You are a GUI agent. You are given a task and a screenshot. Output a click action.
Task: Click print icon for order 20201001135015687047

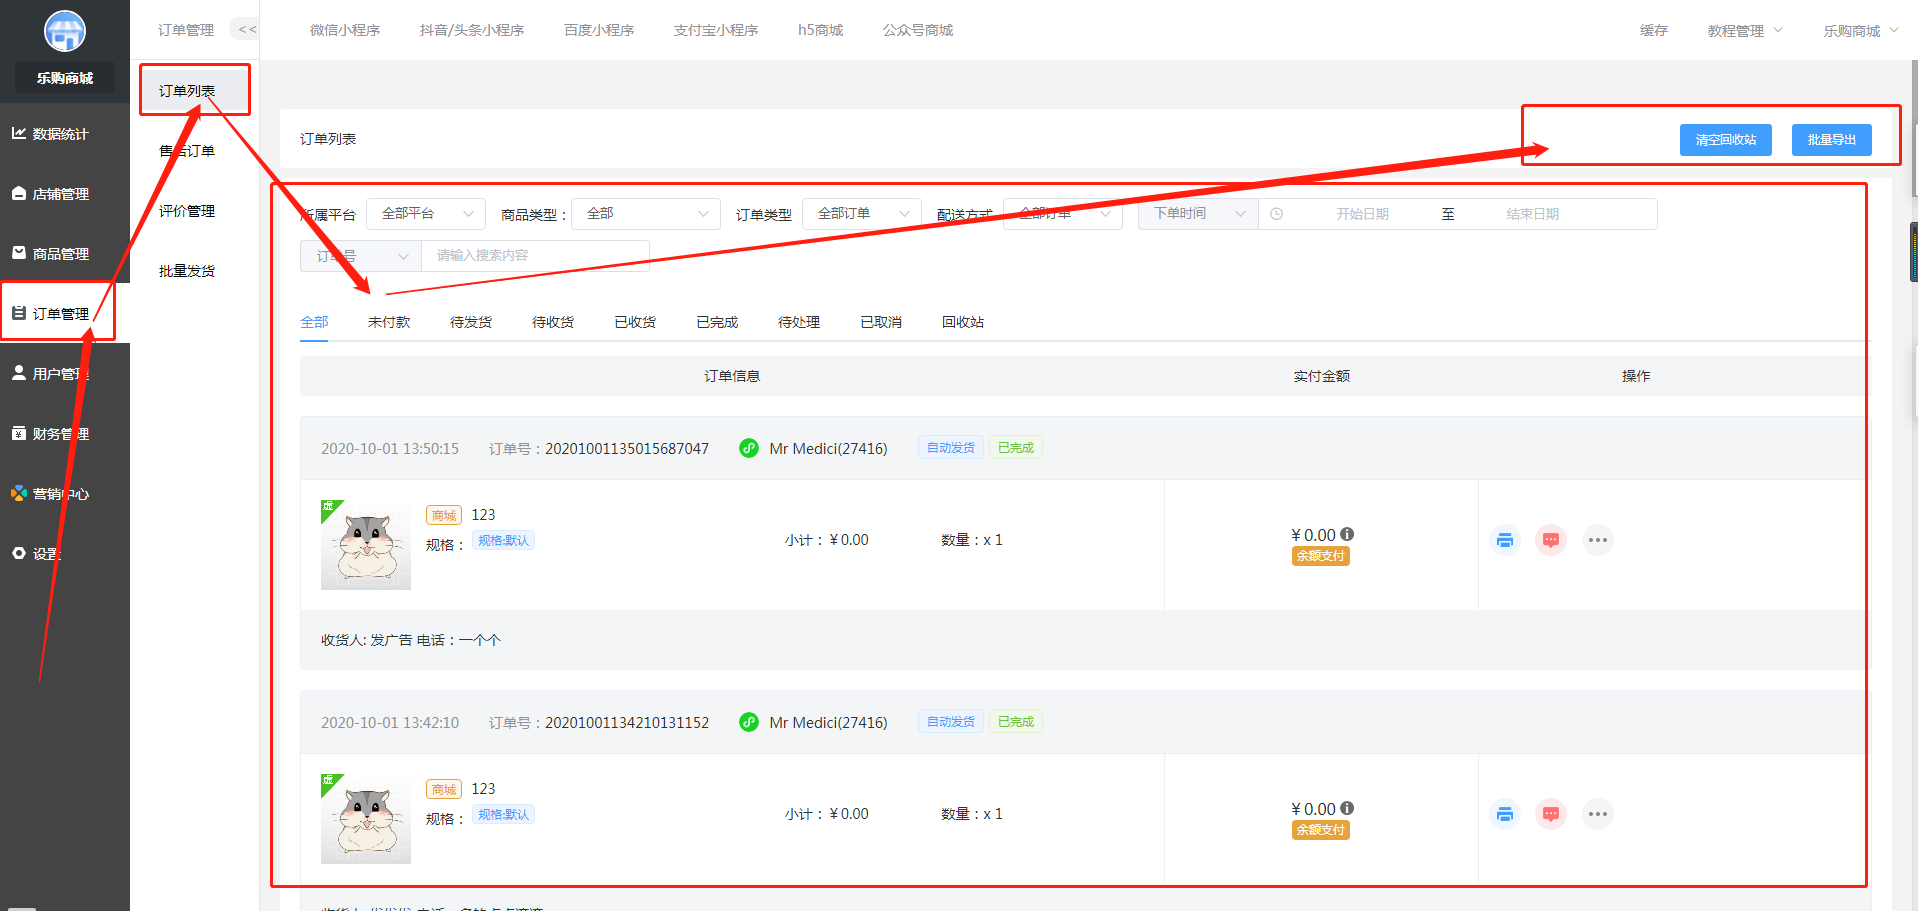tap(1504, 540)
